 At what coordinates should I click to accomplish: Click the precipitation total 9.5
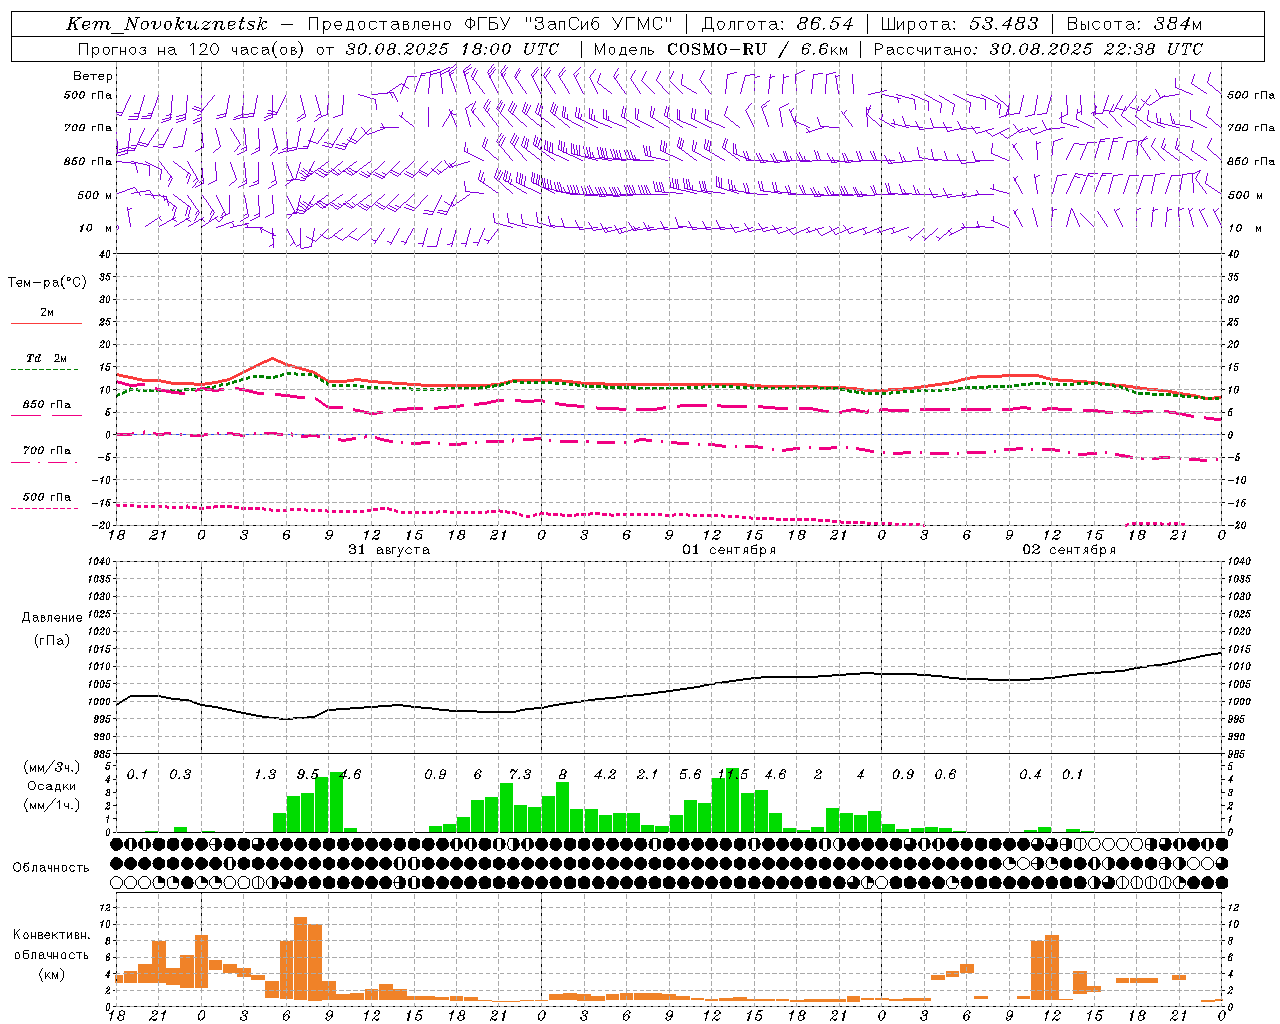click(307, 775)
